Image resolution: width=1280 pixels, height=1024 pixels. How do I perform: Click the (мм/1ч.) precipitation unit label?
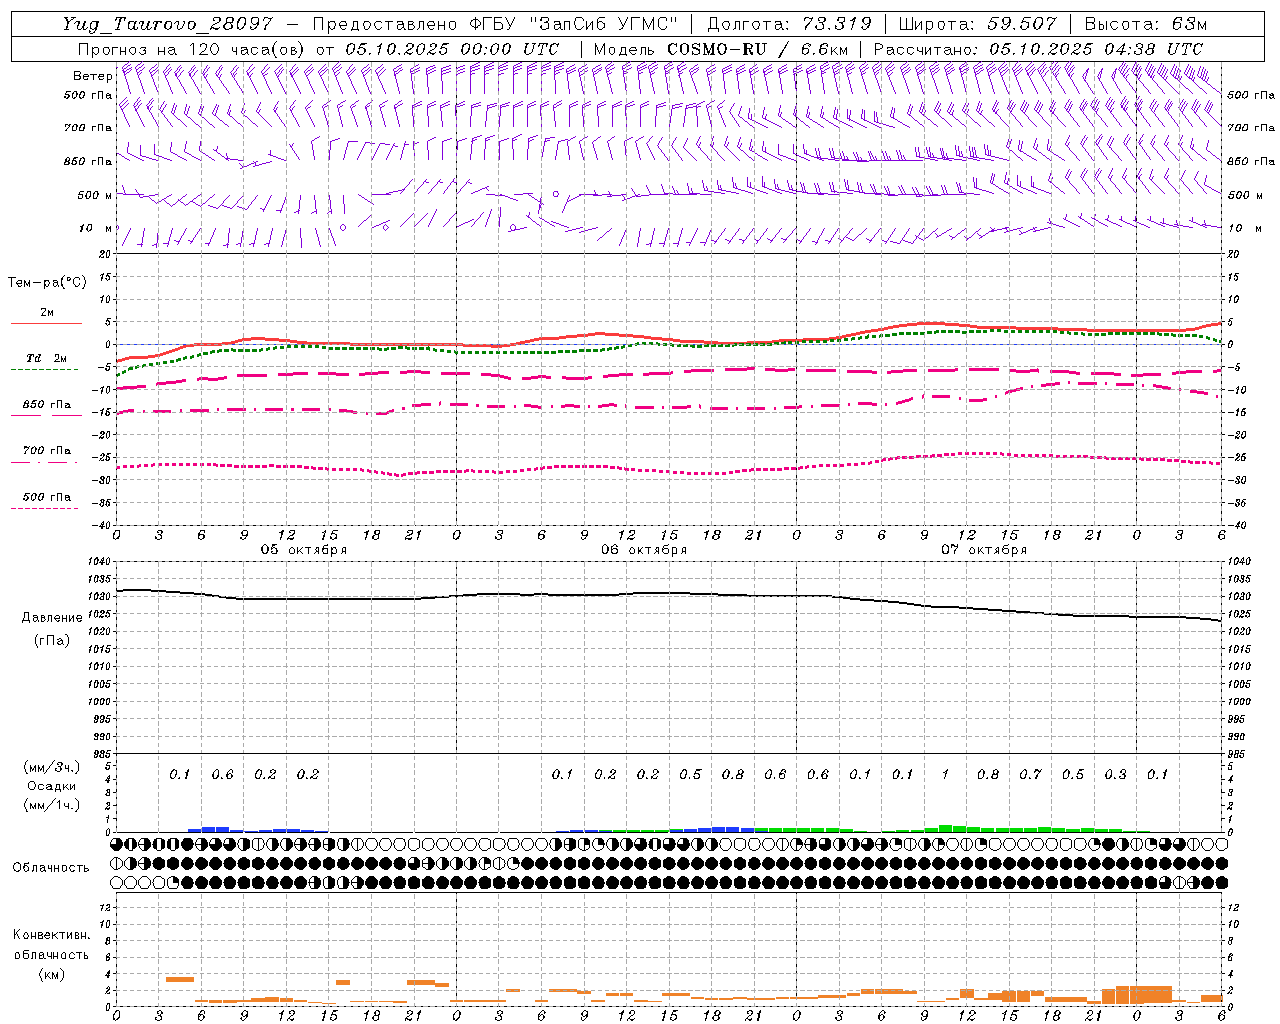tap(51, 805)
